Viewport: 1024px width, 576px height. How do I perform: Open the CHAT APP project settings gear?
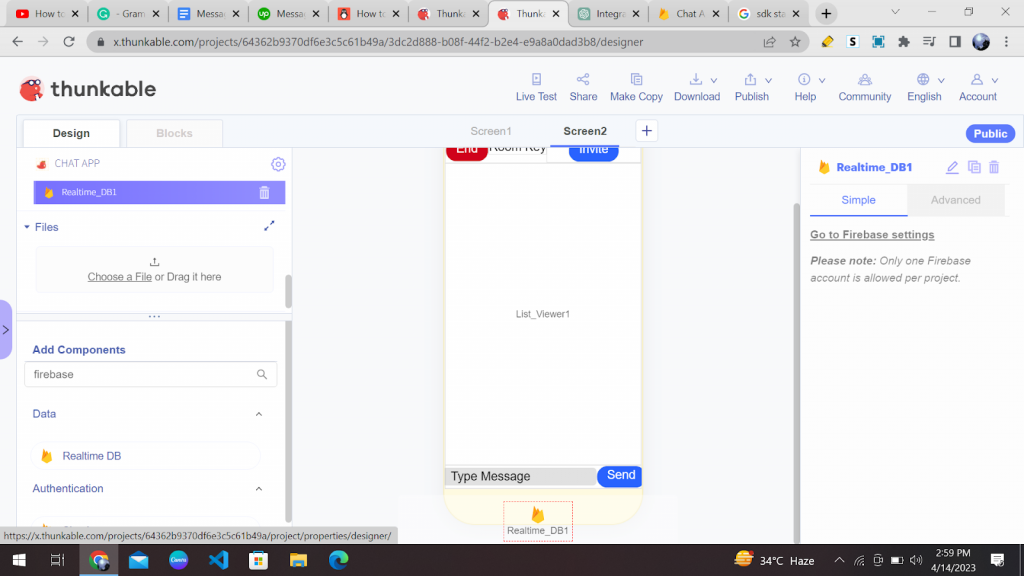point(278,164)
